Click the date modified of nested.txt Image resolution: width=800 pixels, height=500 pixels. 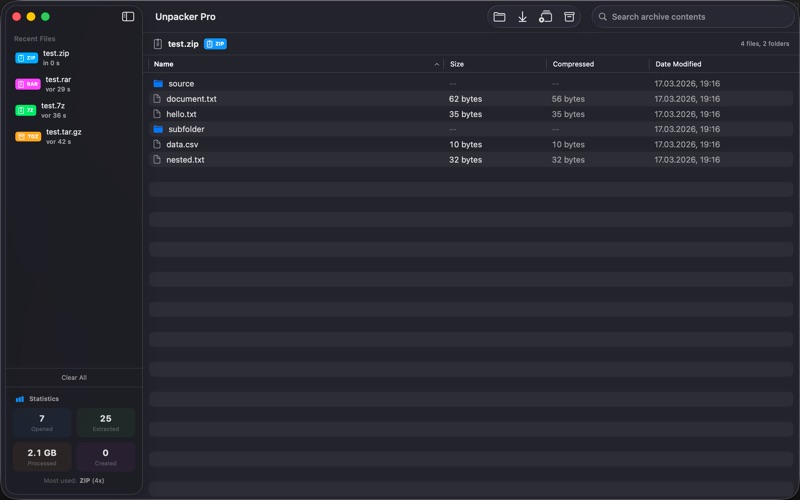point(687,160)
